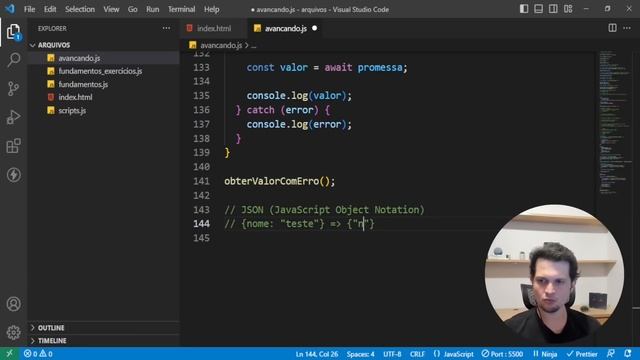The image size is (640, 360).
Task: Expand the TIMELINE section
Action: 104,340
